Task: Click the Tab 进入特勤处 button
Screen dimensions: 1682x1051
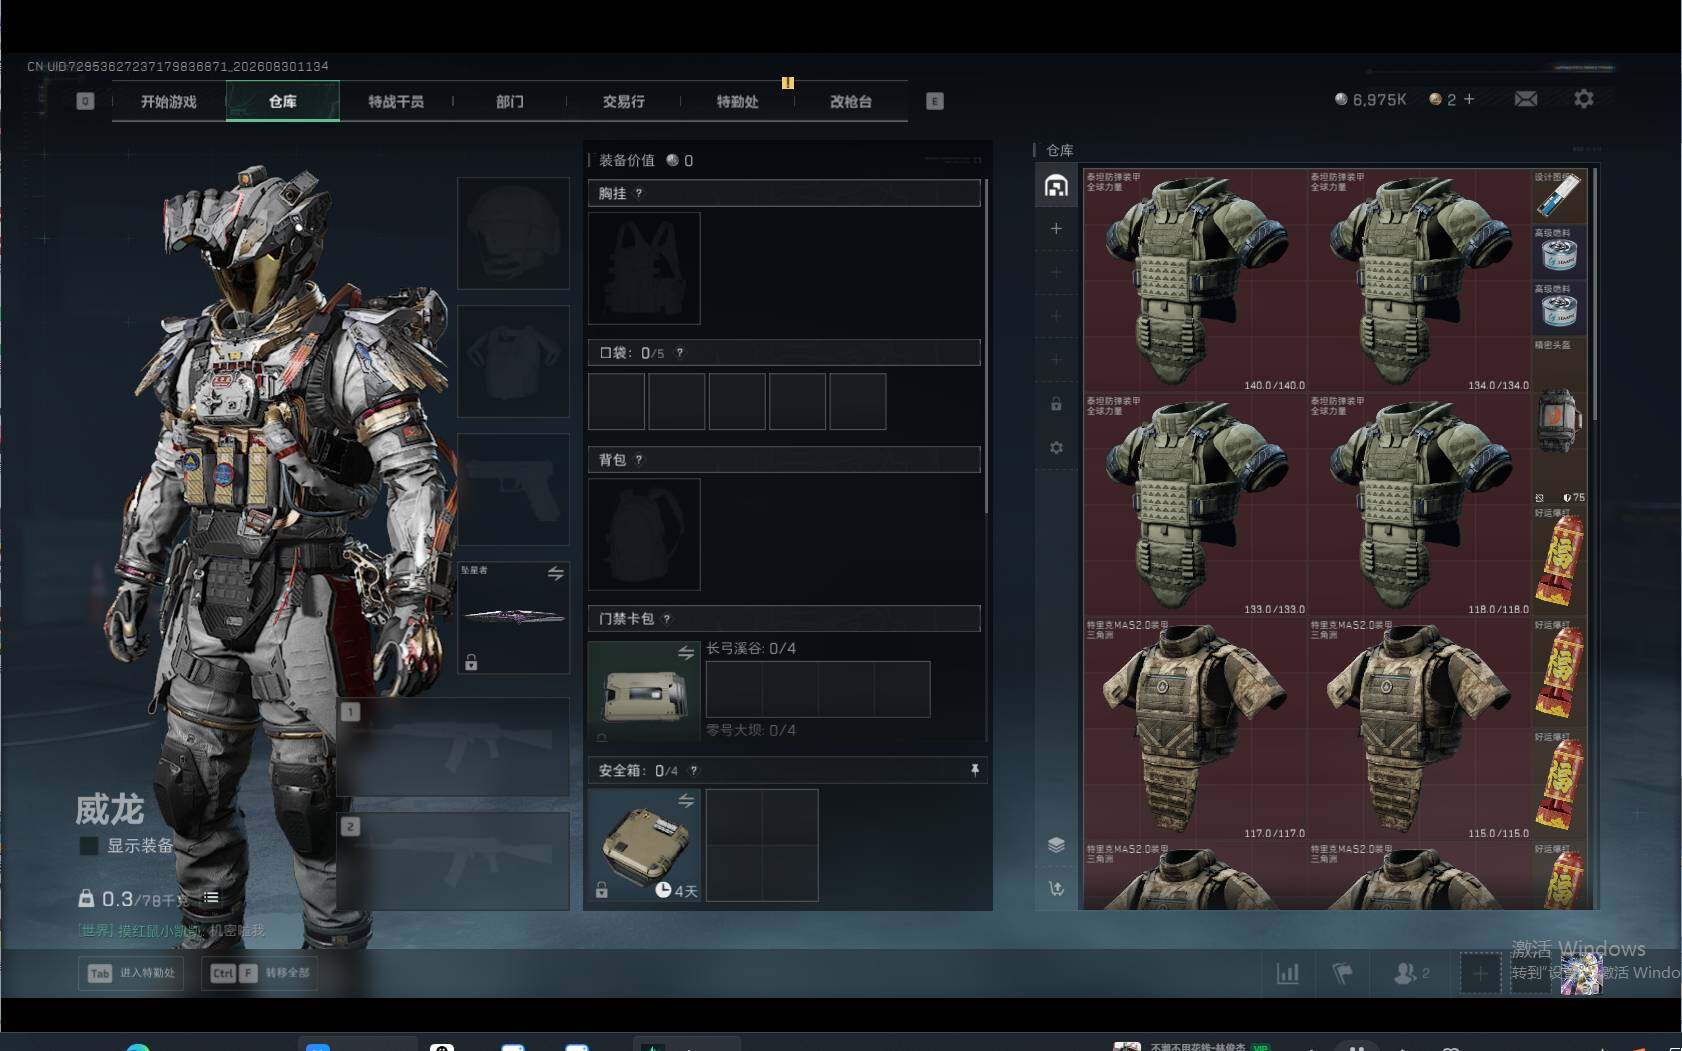Action: click(132, 973)
